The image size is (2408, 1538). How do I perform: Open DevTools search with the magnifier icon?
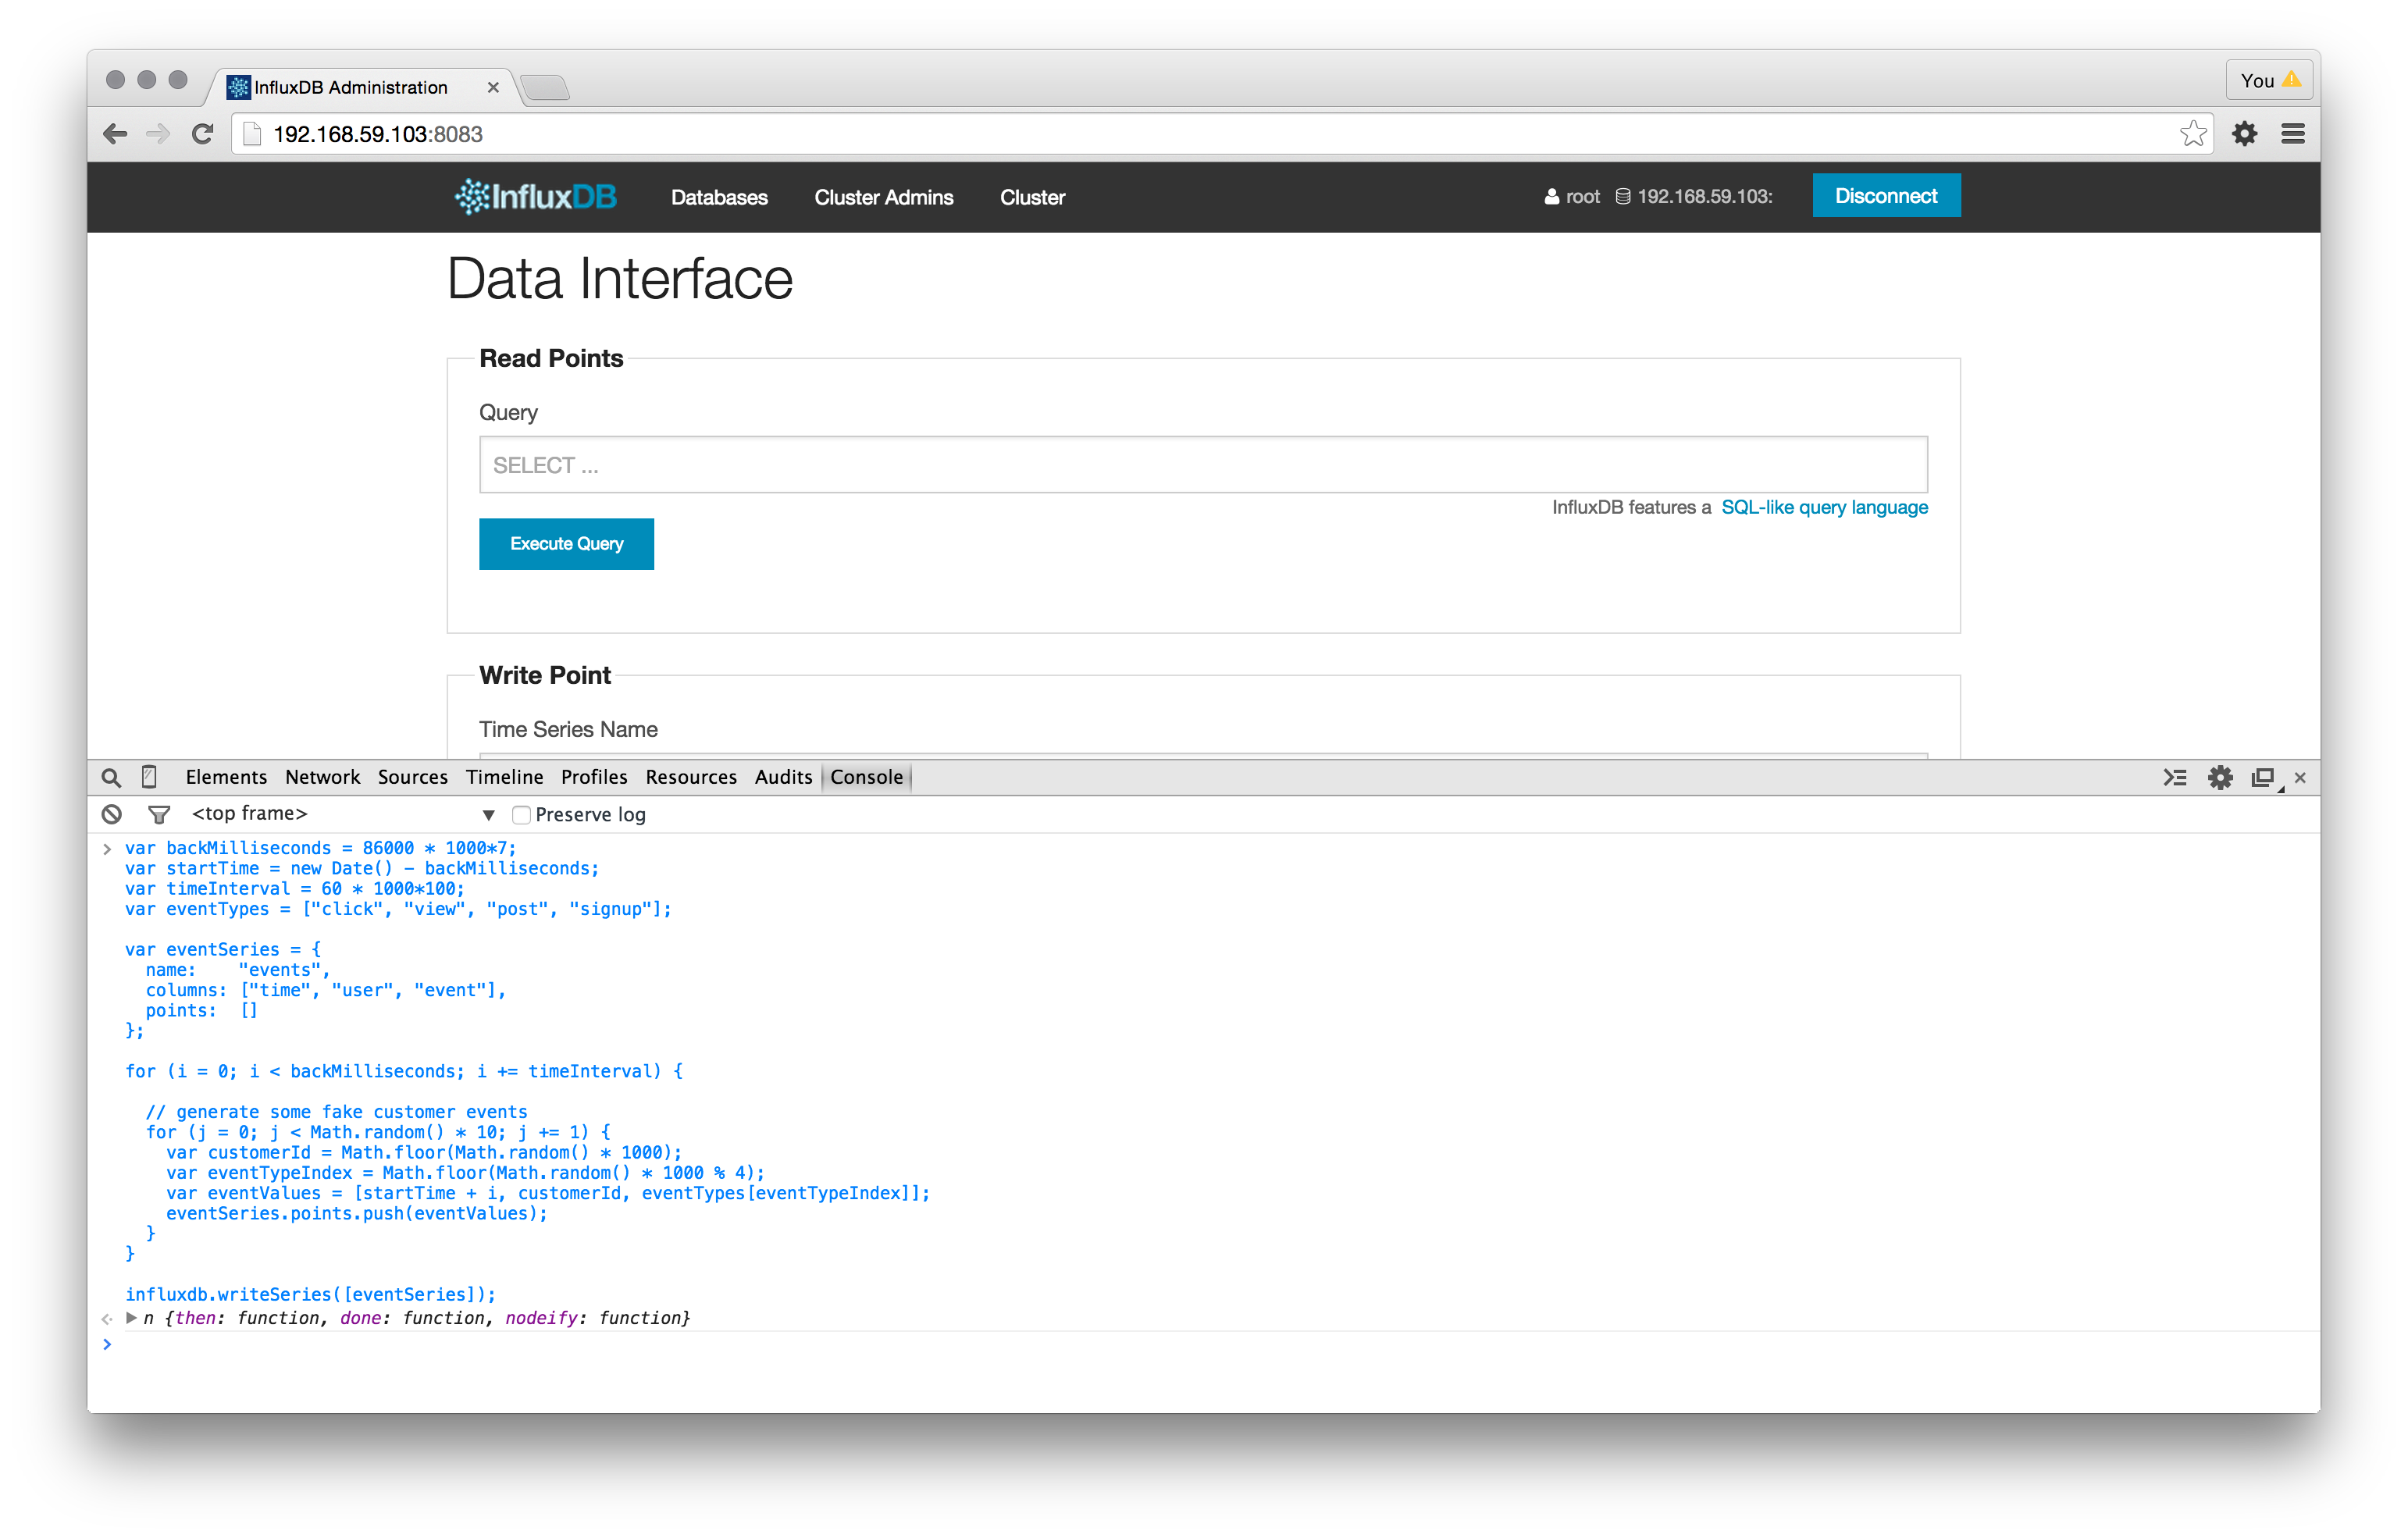click(x=110, y=777)
